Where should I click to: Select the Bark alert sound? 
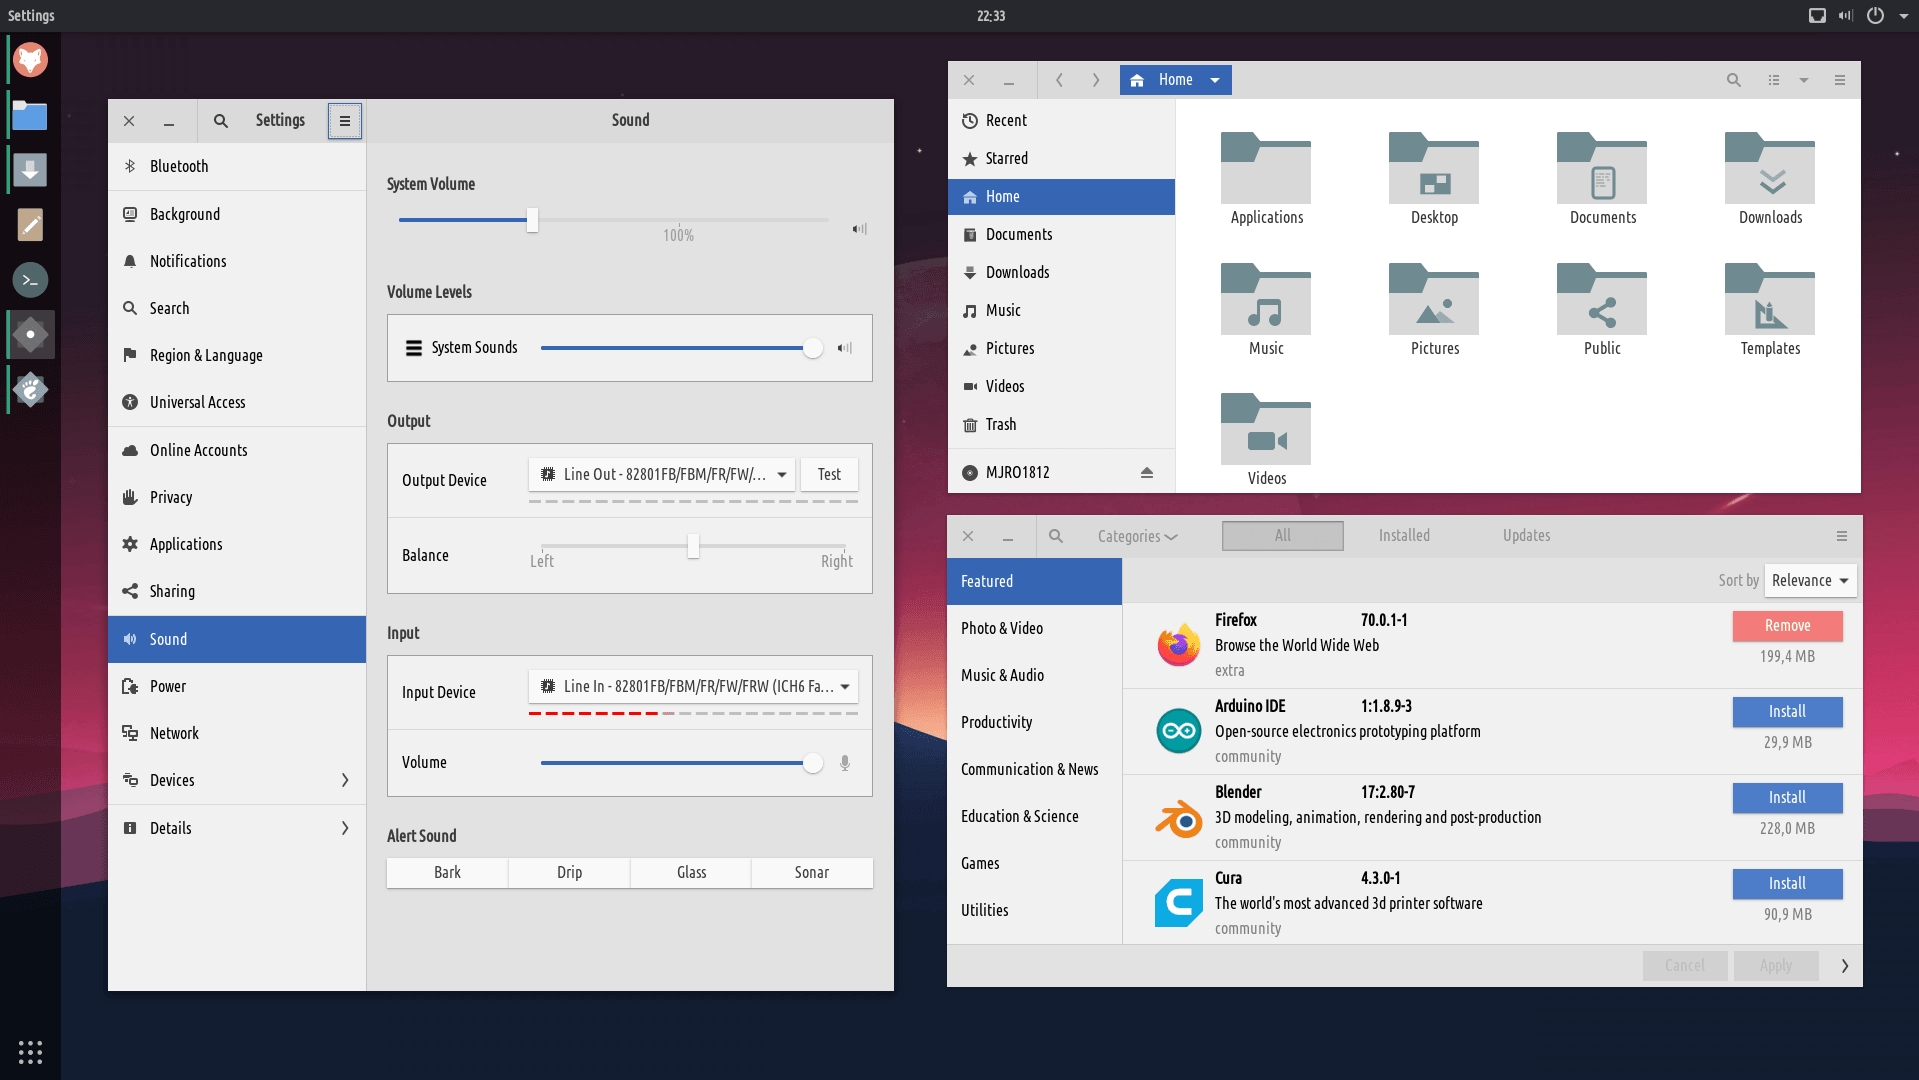(447, 873)
